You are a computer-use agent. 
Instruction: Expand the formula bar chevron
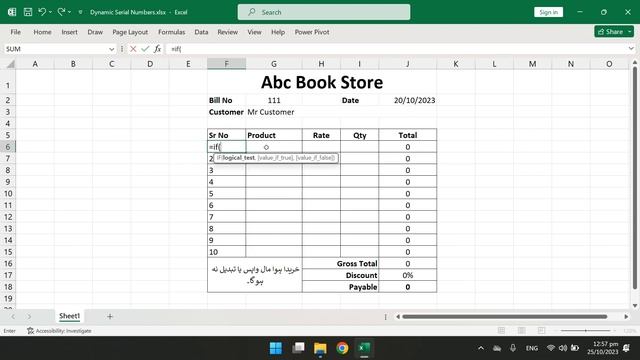tap(631, 49)
